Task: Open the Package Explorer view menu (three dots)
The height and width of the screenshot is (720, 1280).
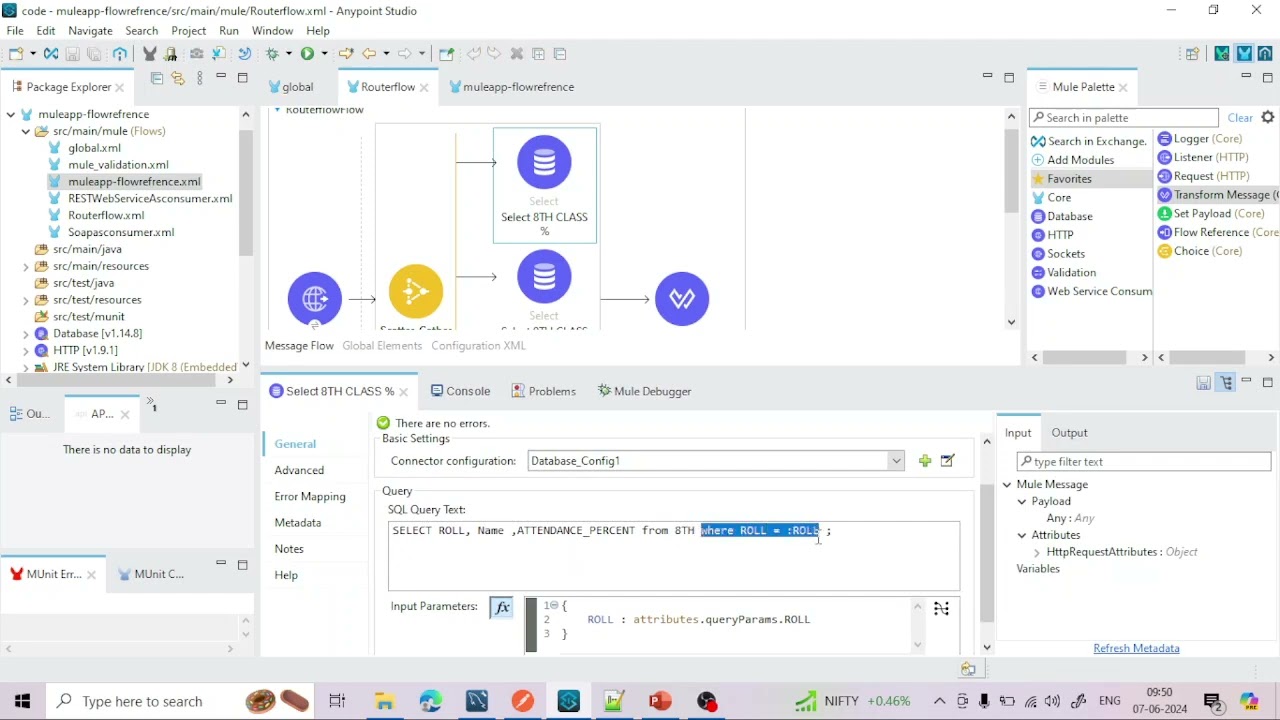Action: click(x=200, y=78)
